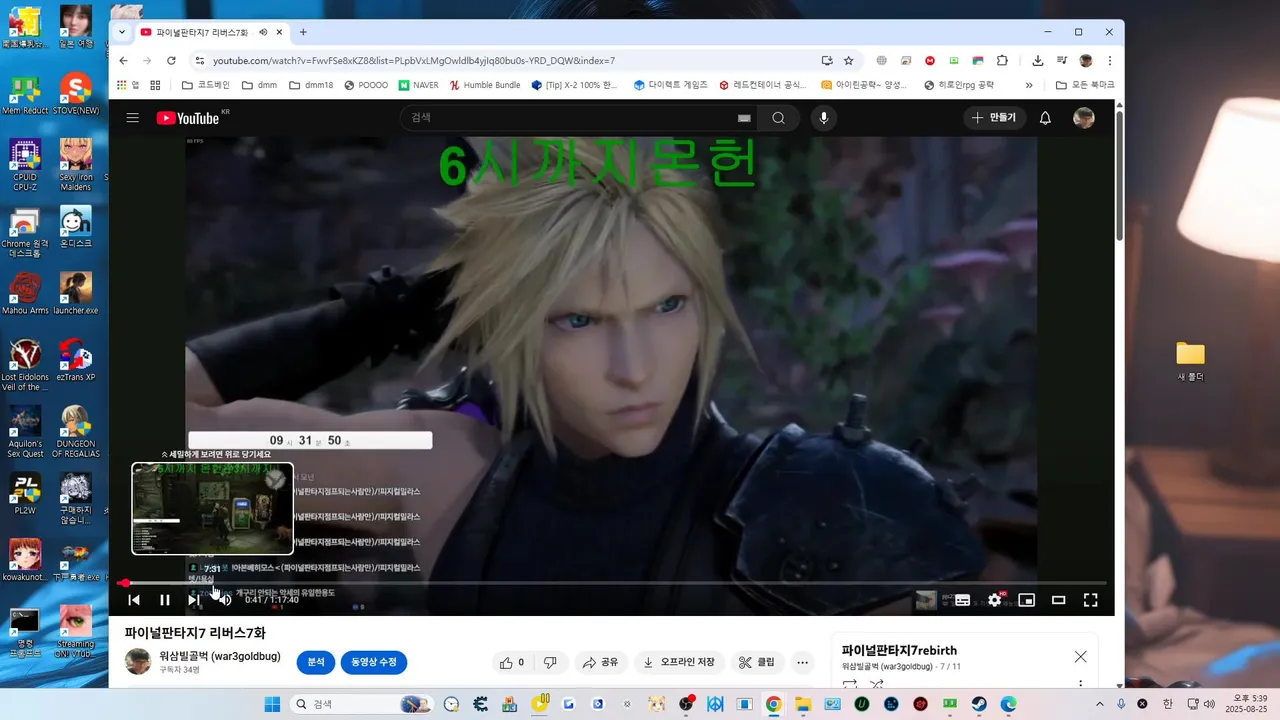Screen dimensions: 1280x720
Task: Click the 만들기 create button
Action: coord(994,118)
